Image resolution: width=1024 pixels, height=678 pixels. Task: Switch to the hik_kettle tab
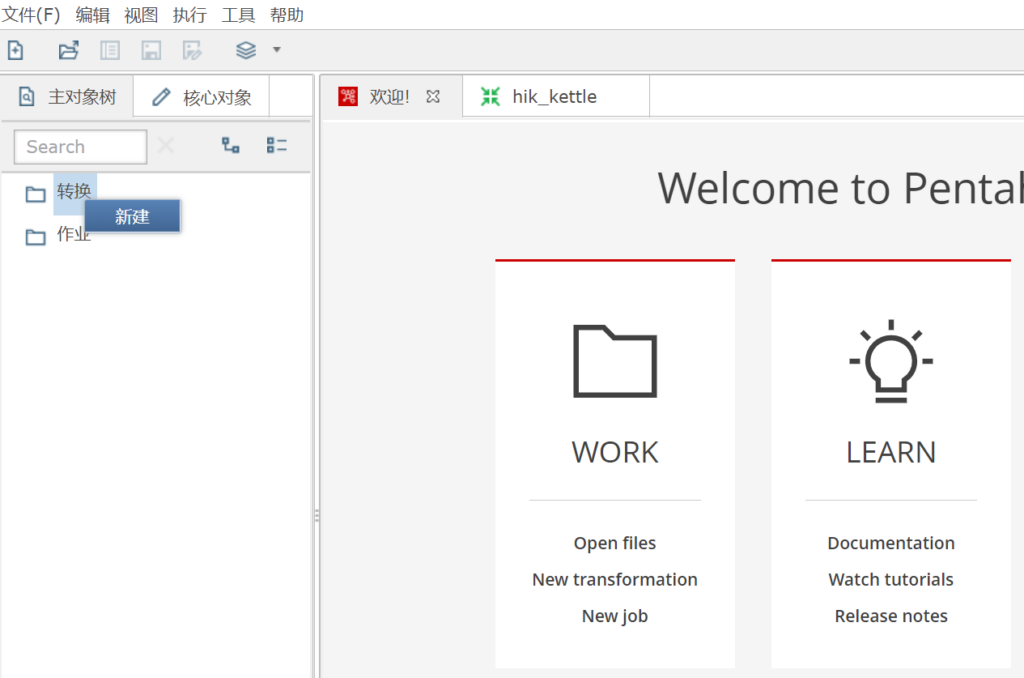(553, 97)
